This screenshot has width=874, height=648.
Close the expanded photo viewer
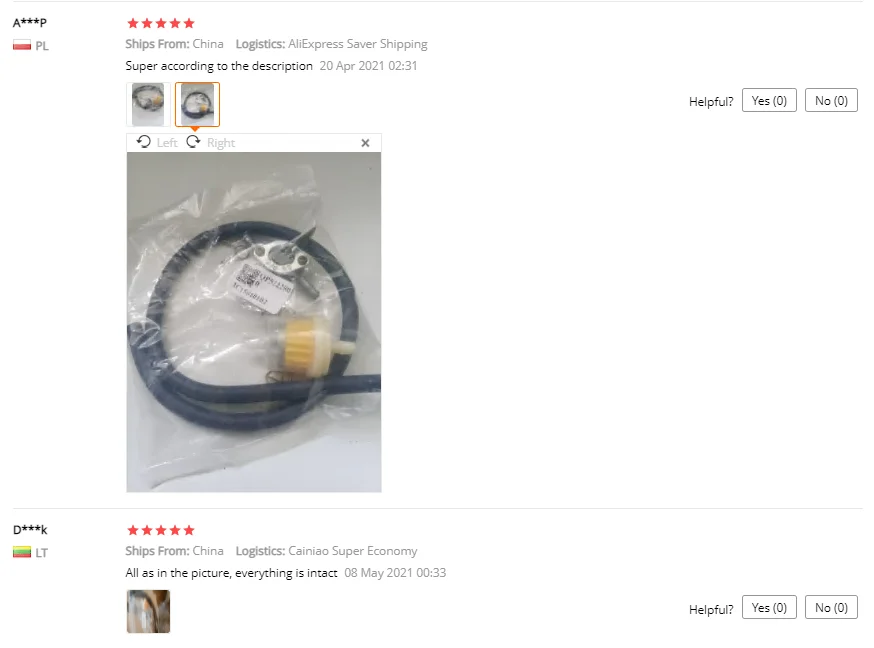tap(365, 143)
